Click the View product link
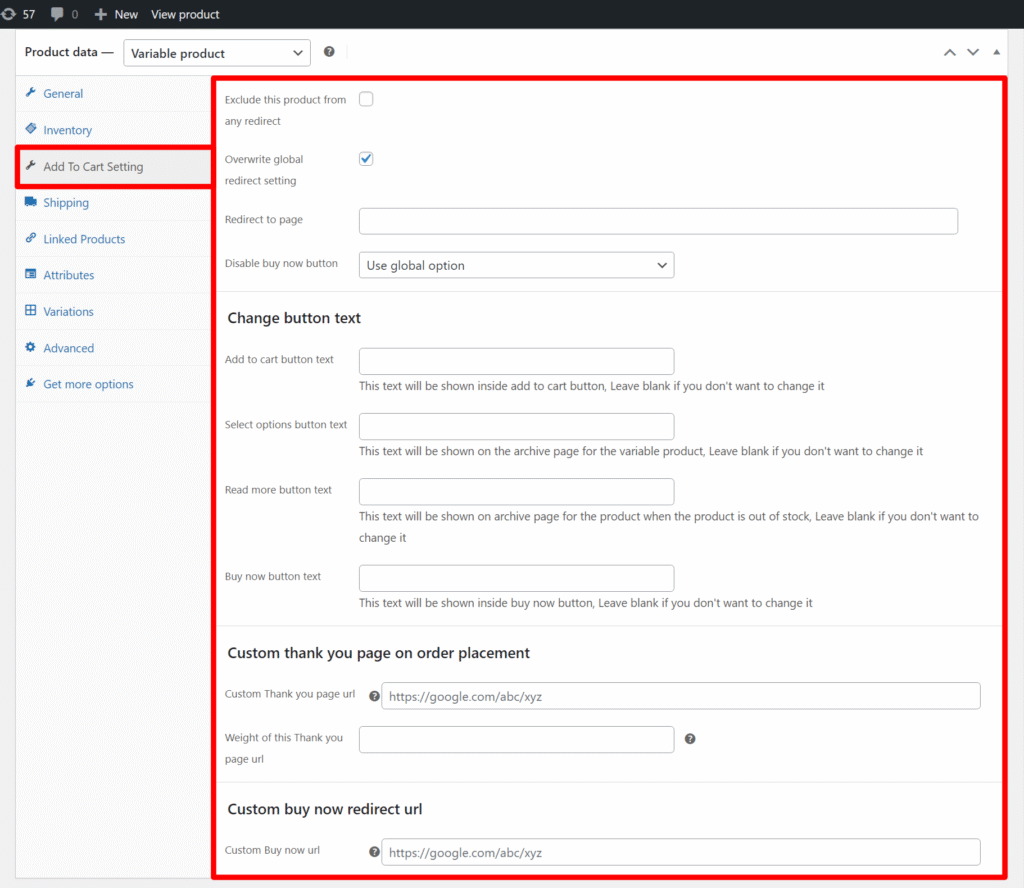The image size is (1024, 888). point(185,14)
